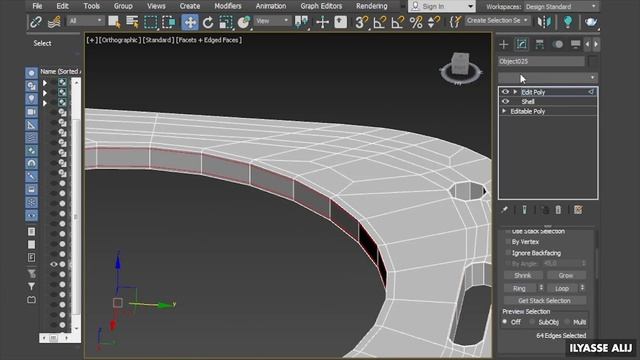
Task: Open the Modifier List dropdown
Action: coord(548,78)
